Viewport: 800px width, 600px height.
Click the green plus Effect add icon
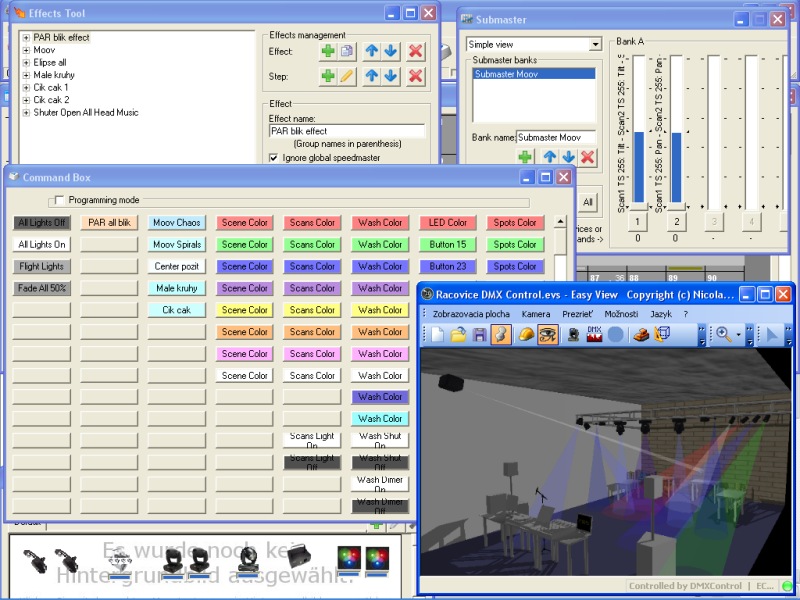pos(328,51)
